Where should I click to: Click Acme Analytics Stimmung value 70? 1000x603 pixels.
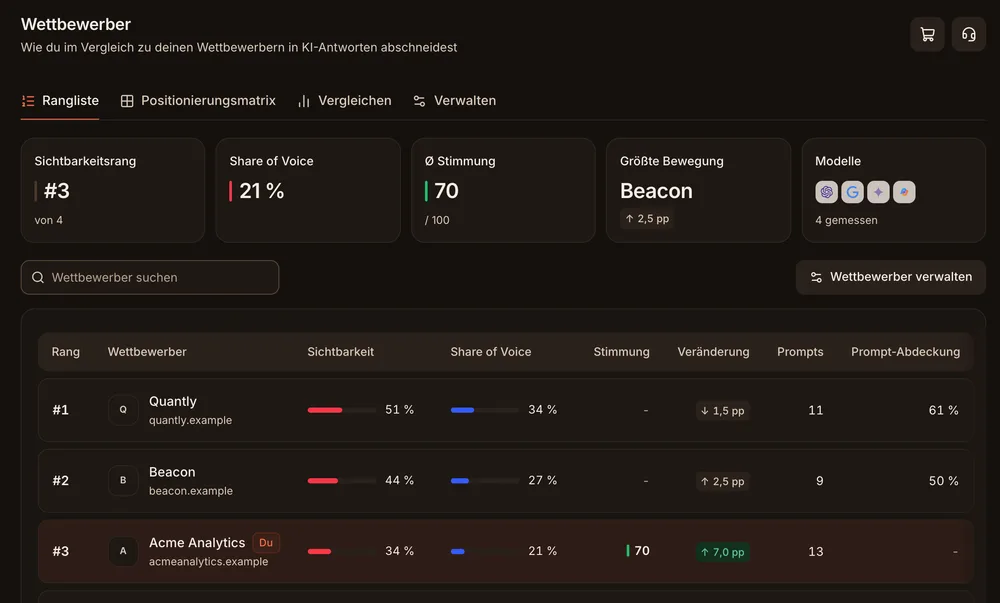tap(642, 551)
